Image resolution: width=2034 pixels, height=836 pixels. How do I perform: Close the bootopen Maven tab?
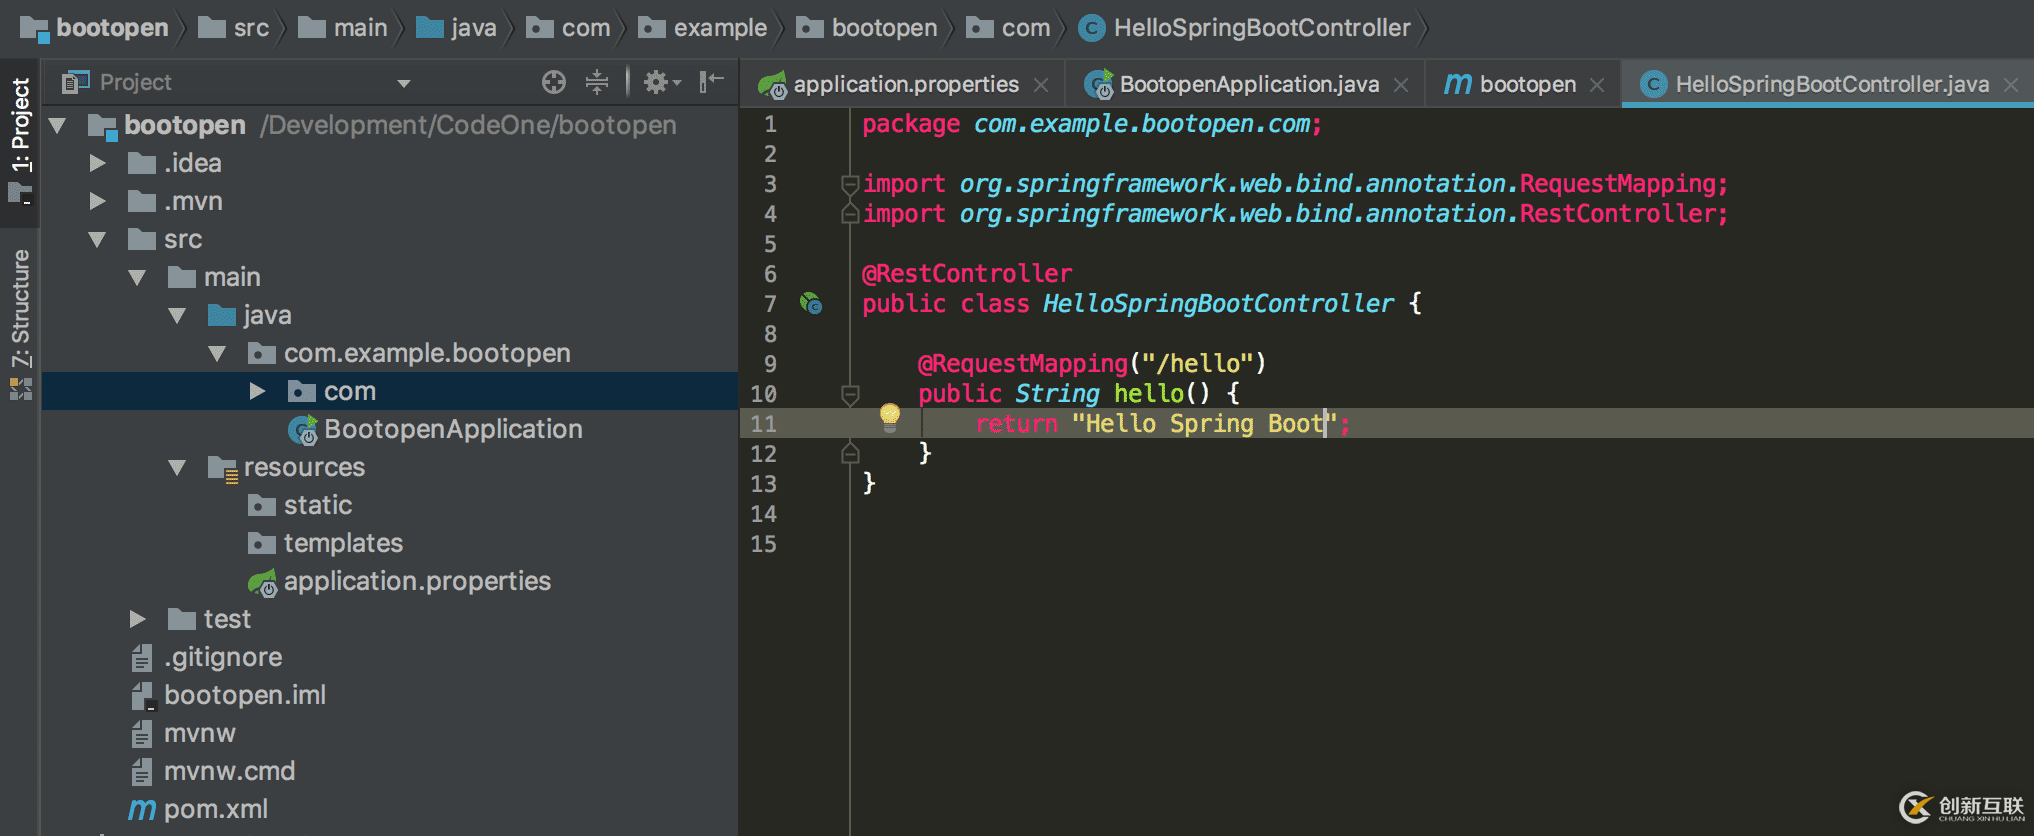pos(1597,85)
